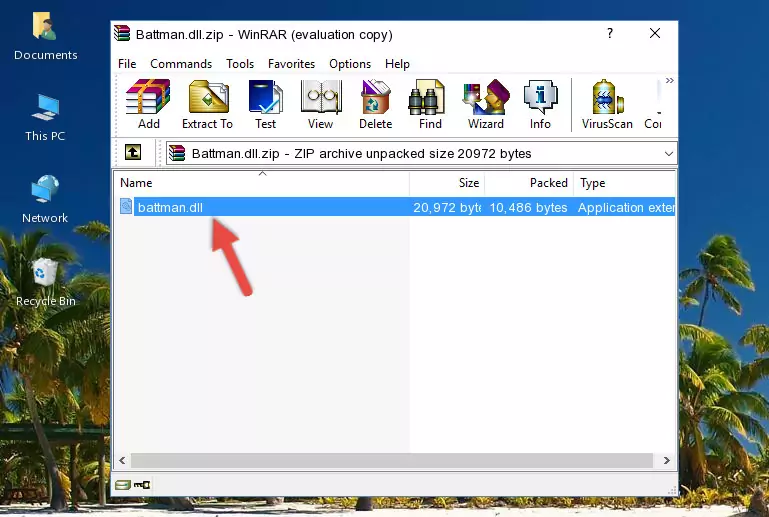Click the battman.dll file icon
The height and width of the screenshot is (517, 769).
point(126,207)
